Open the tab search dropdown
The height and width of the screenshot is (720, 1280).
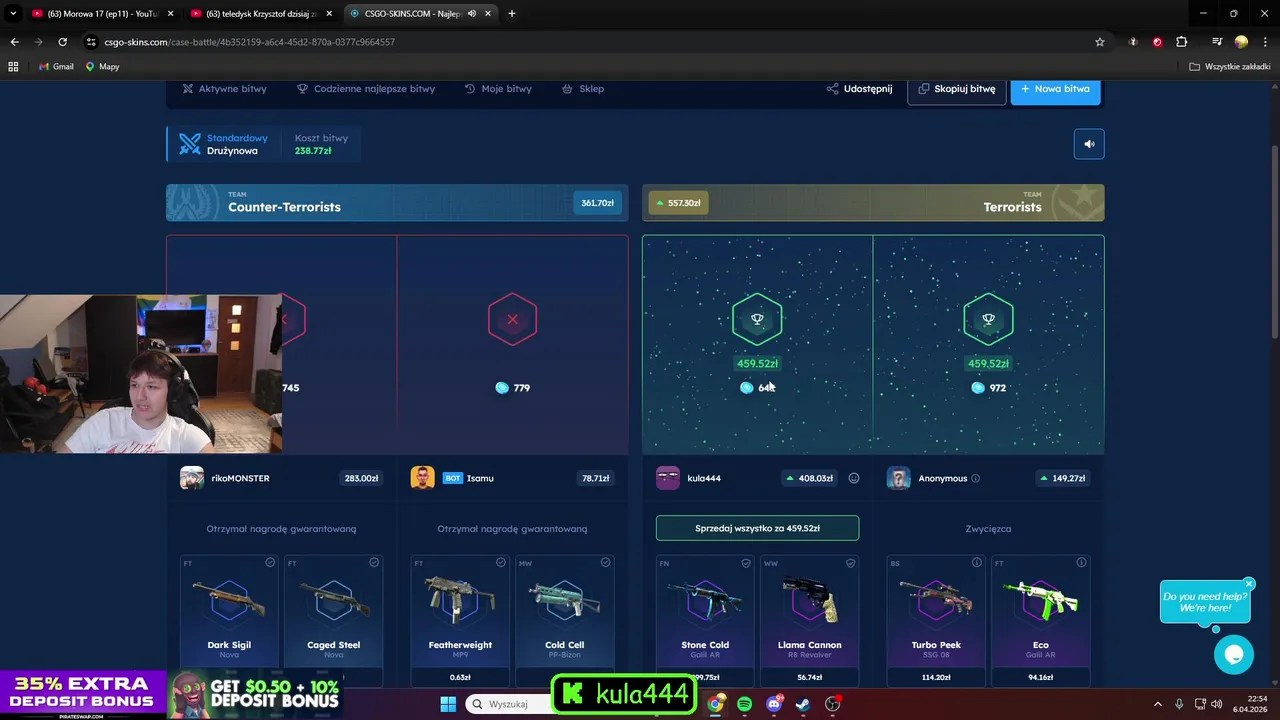[12, 14]
